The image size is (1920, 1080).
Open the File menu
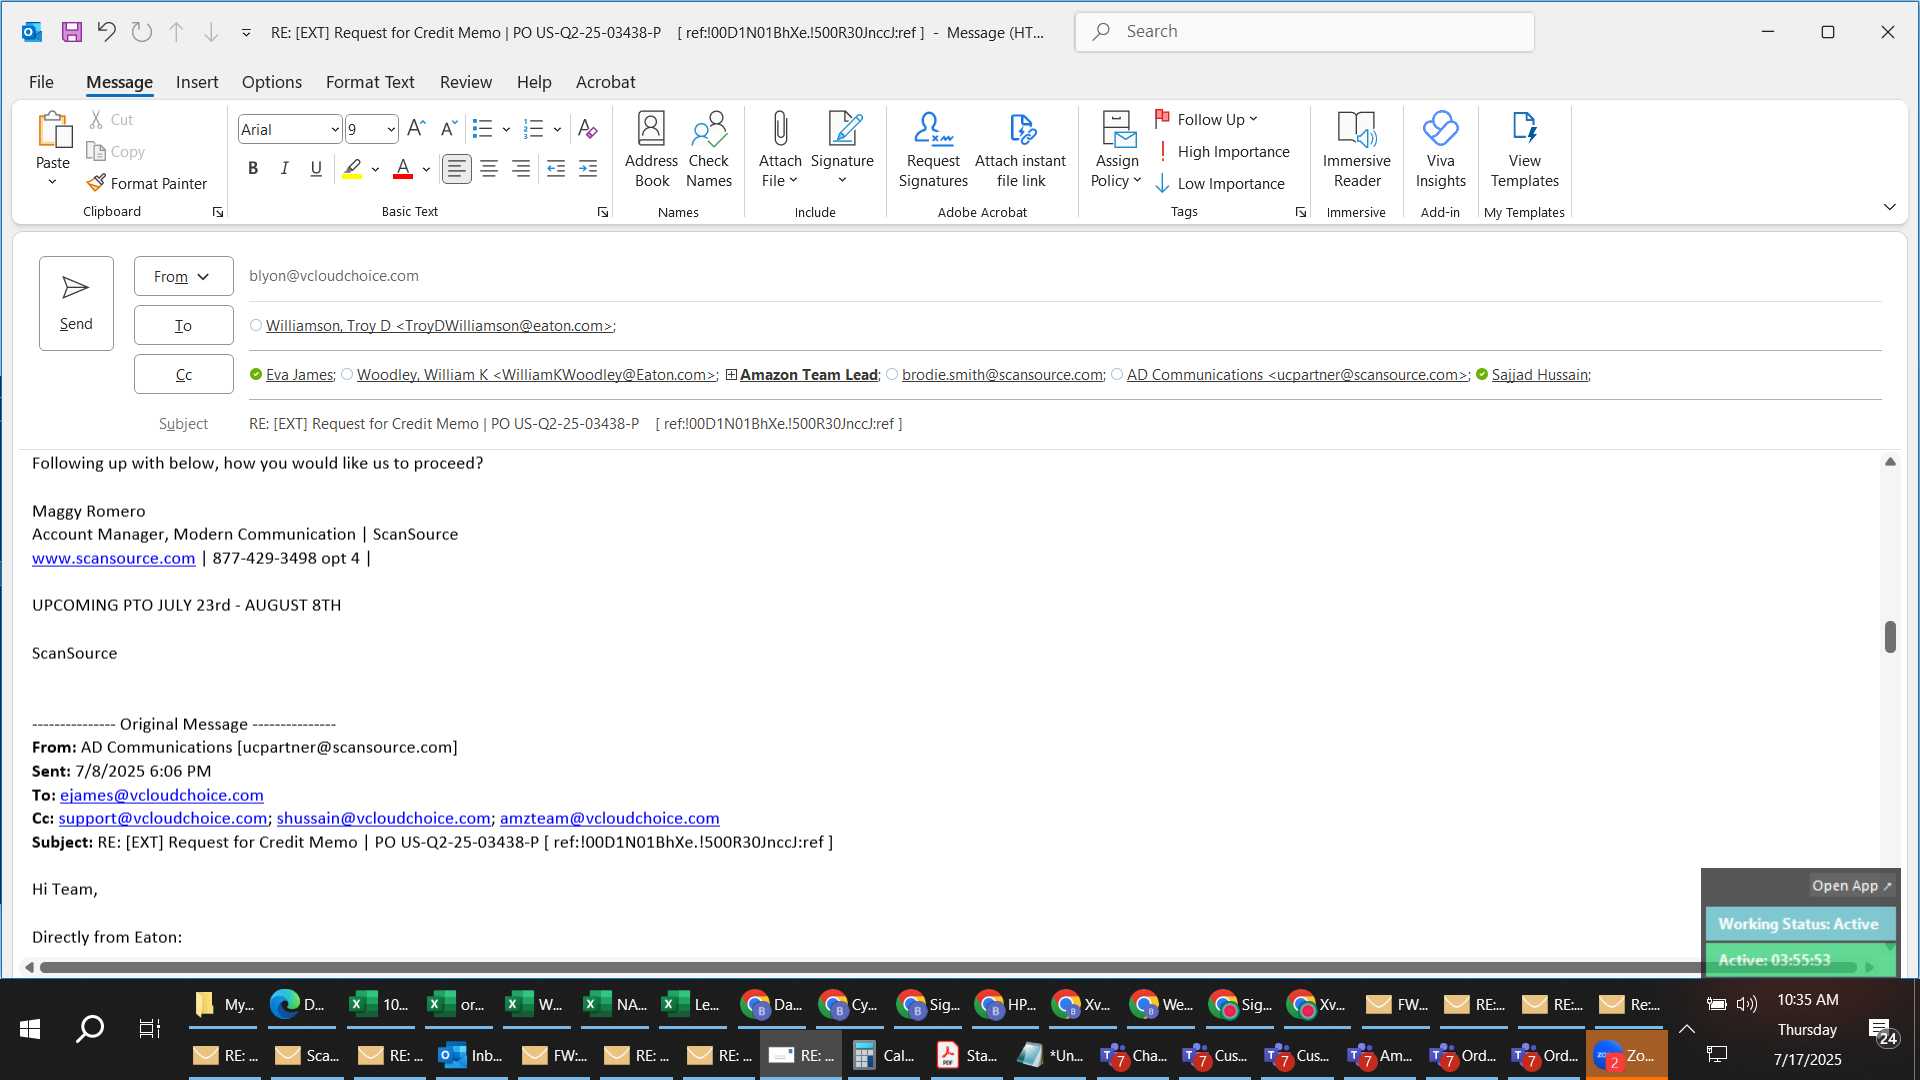coord(41,82)
